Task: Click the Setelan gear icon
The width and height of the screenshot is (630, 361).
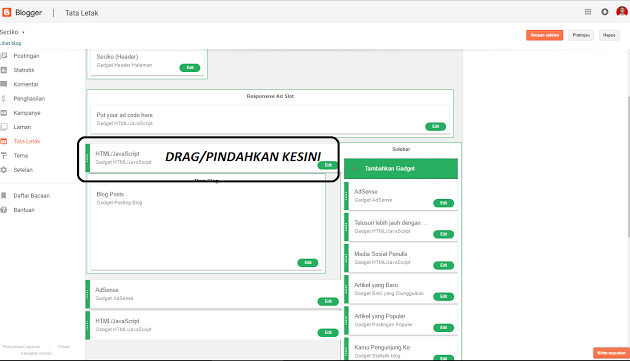Action: tap(4, 170)
